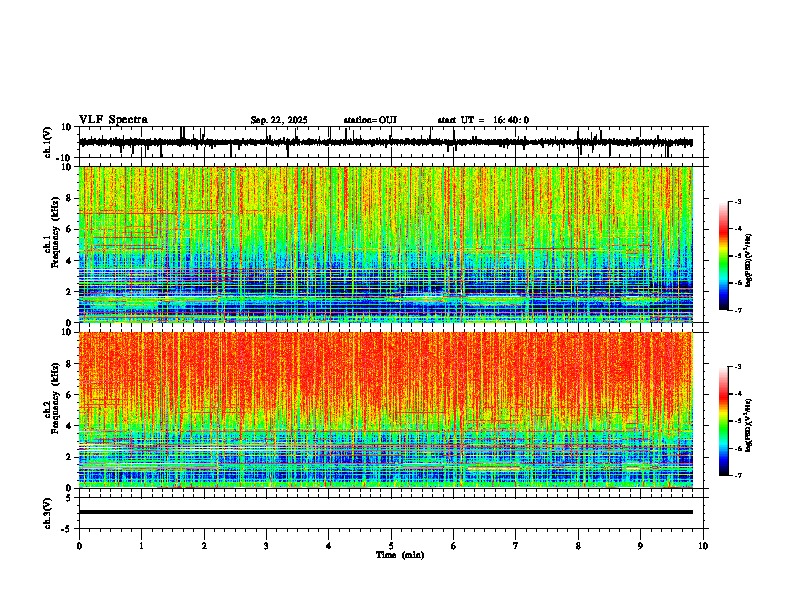Click time axis tick label "9"
This screenshot has height=612, width=792.
coord(640,546)
